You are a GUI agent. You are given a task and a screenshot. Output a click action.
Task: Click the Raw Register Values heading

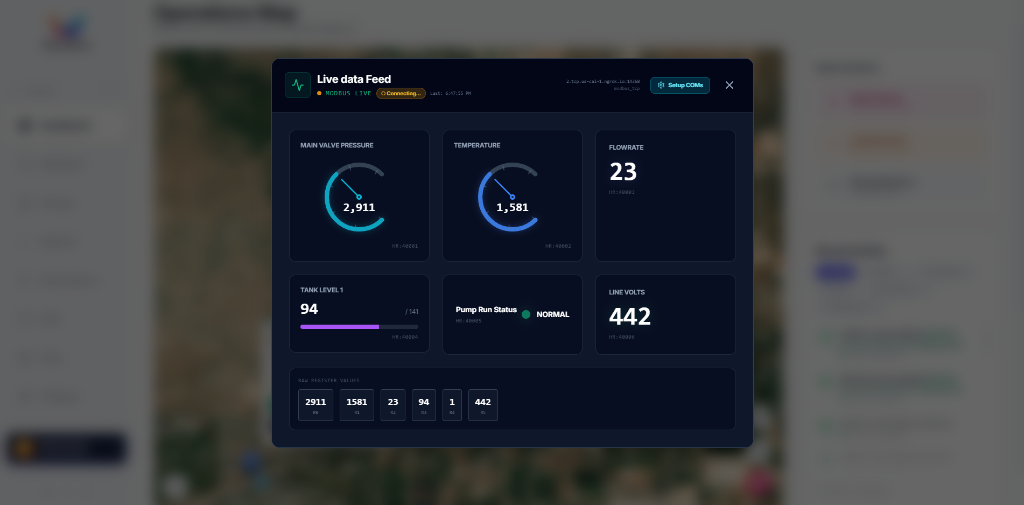pyautogui.click(x=329, y=380)
